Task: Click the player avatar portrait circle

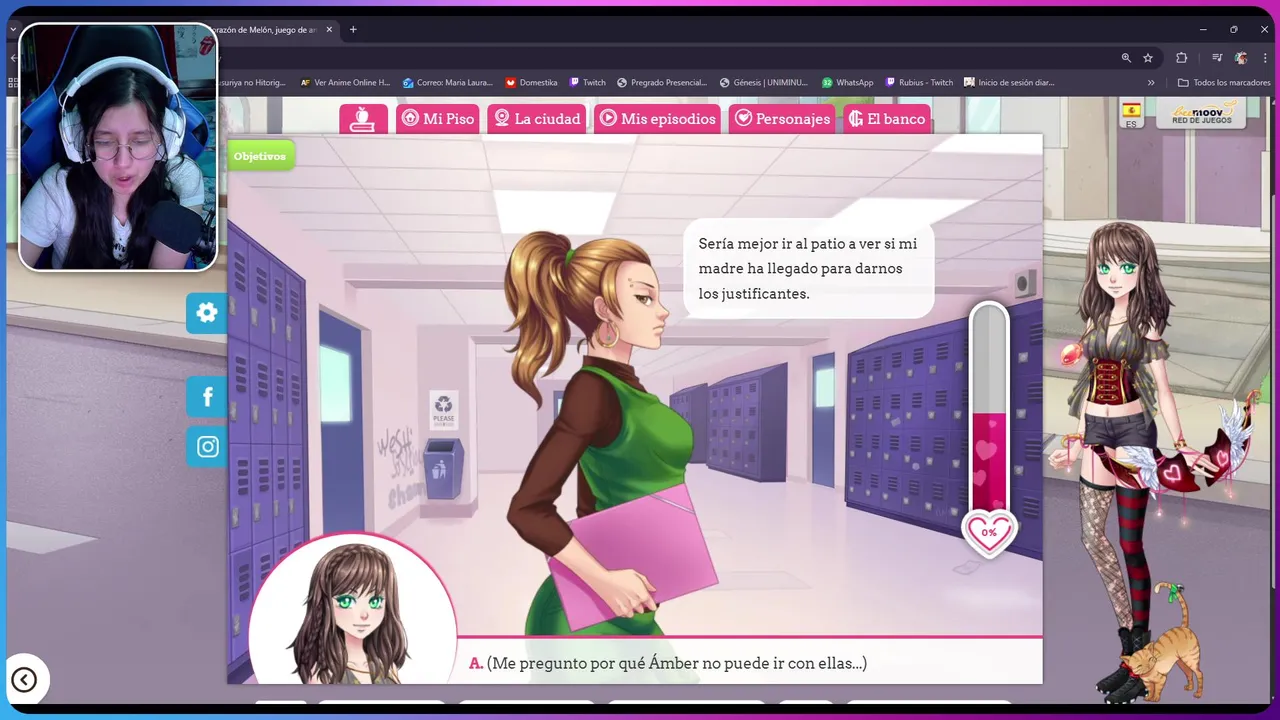Action: [x=352, y=610]
